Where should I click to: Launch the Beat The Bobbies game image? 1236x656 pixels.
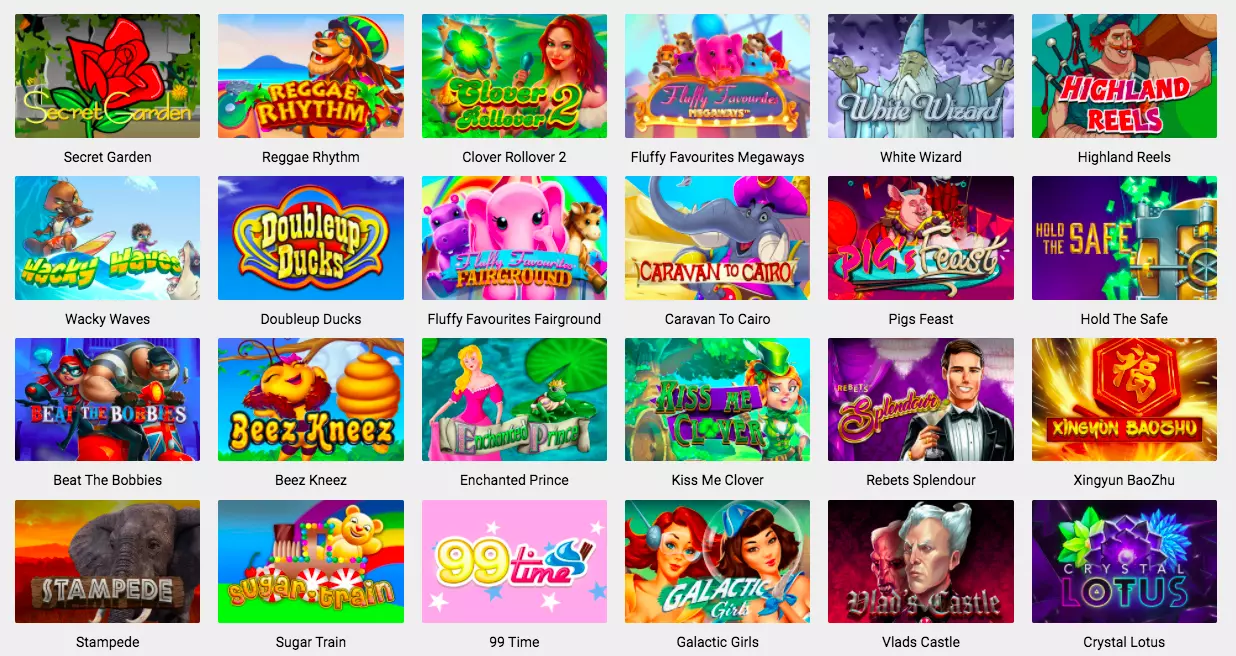[107, 399]
